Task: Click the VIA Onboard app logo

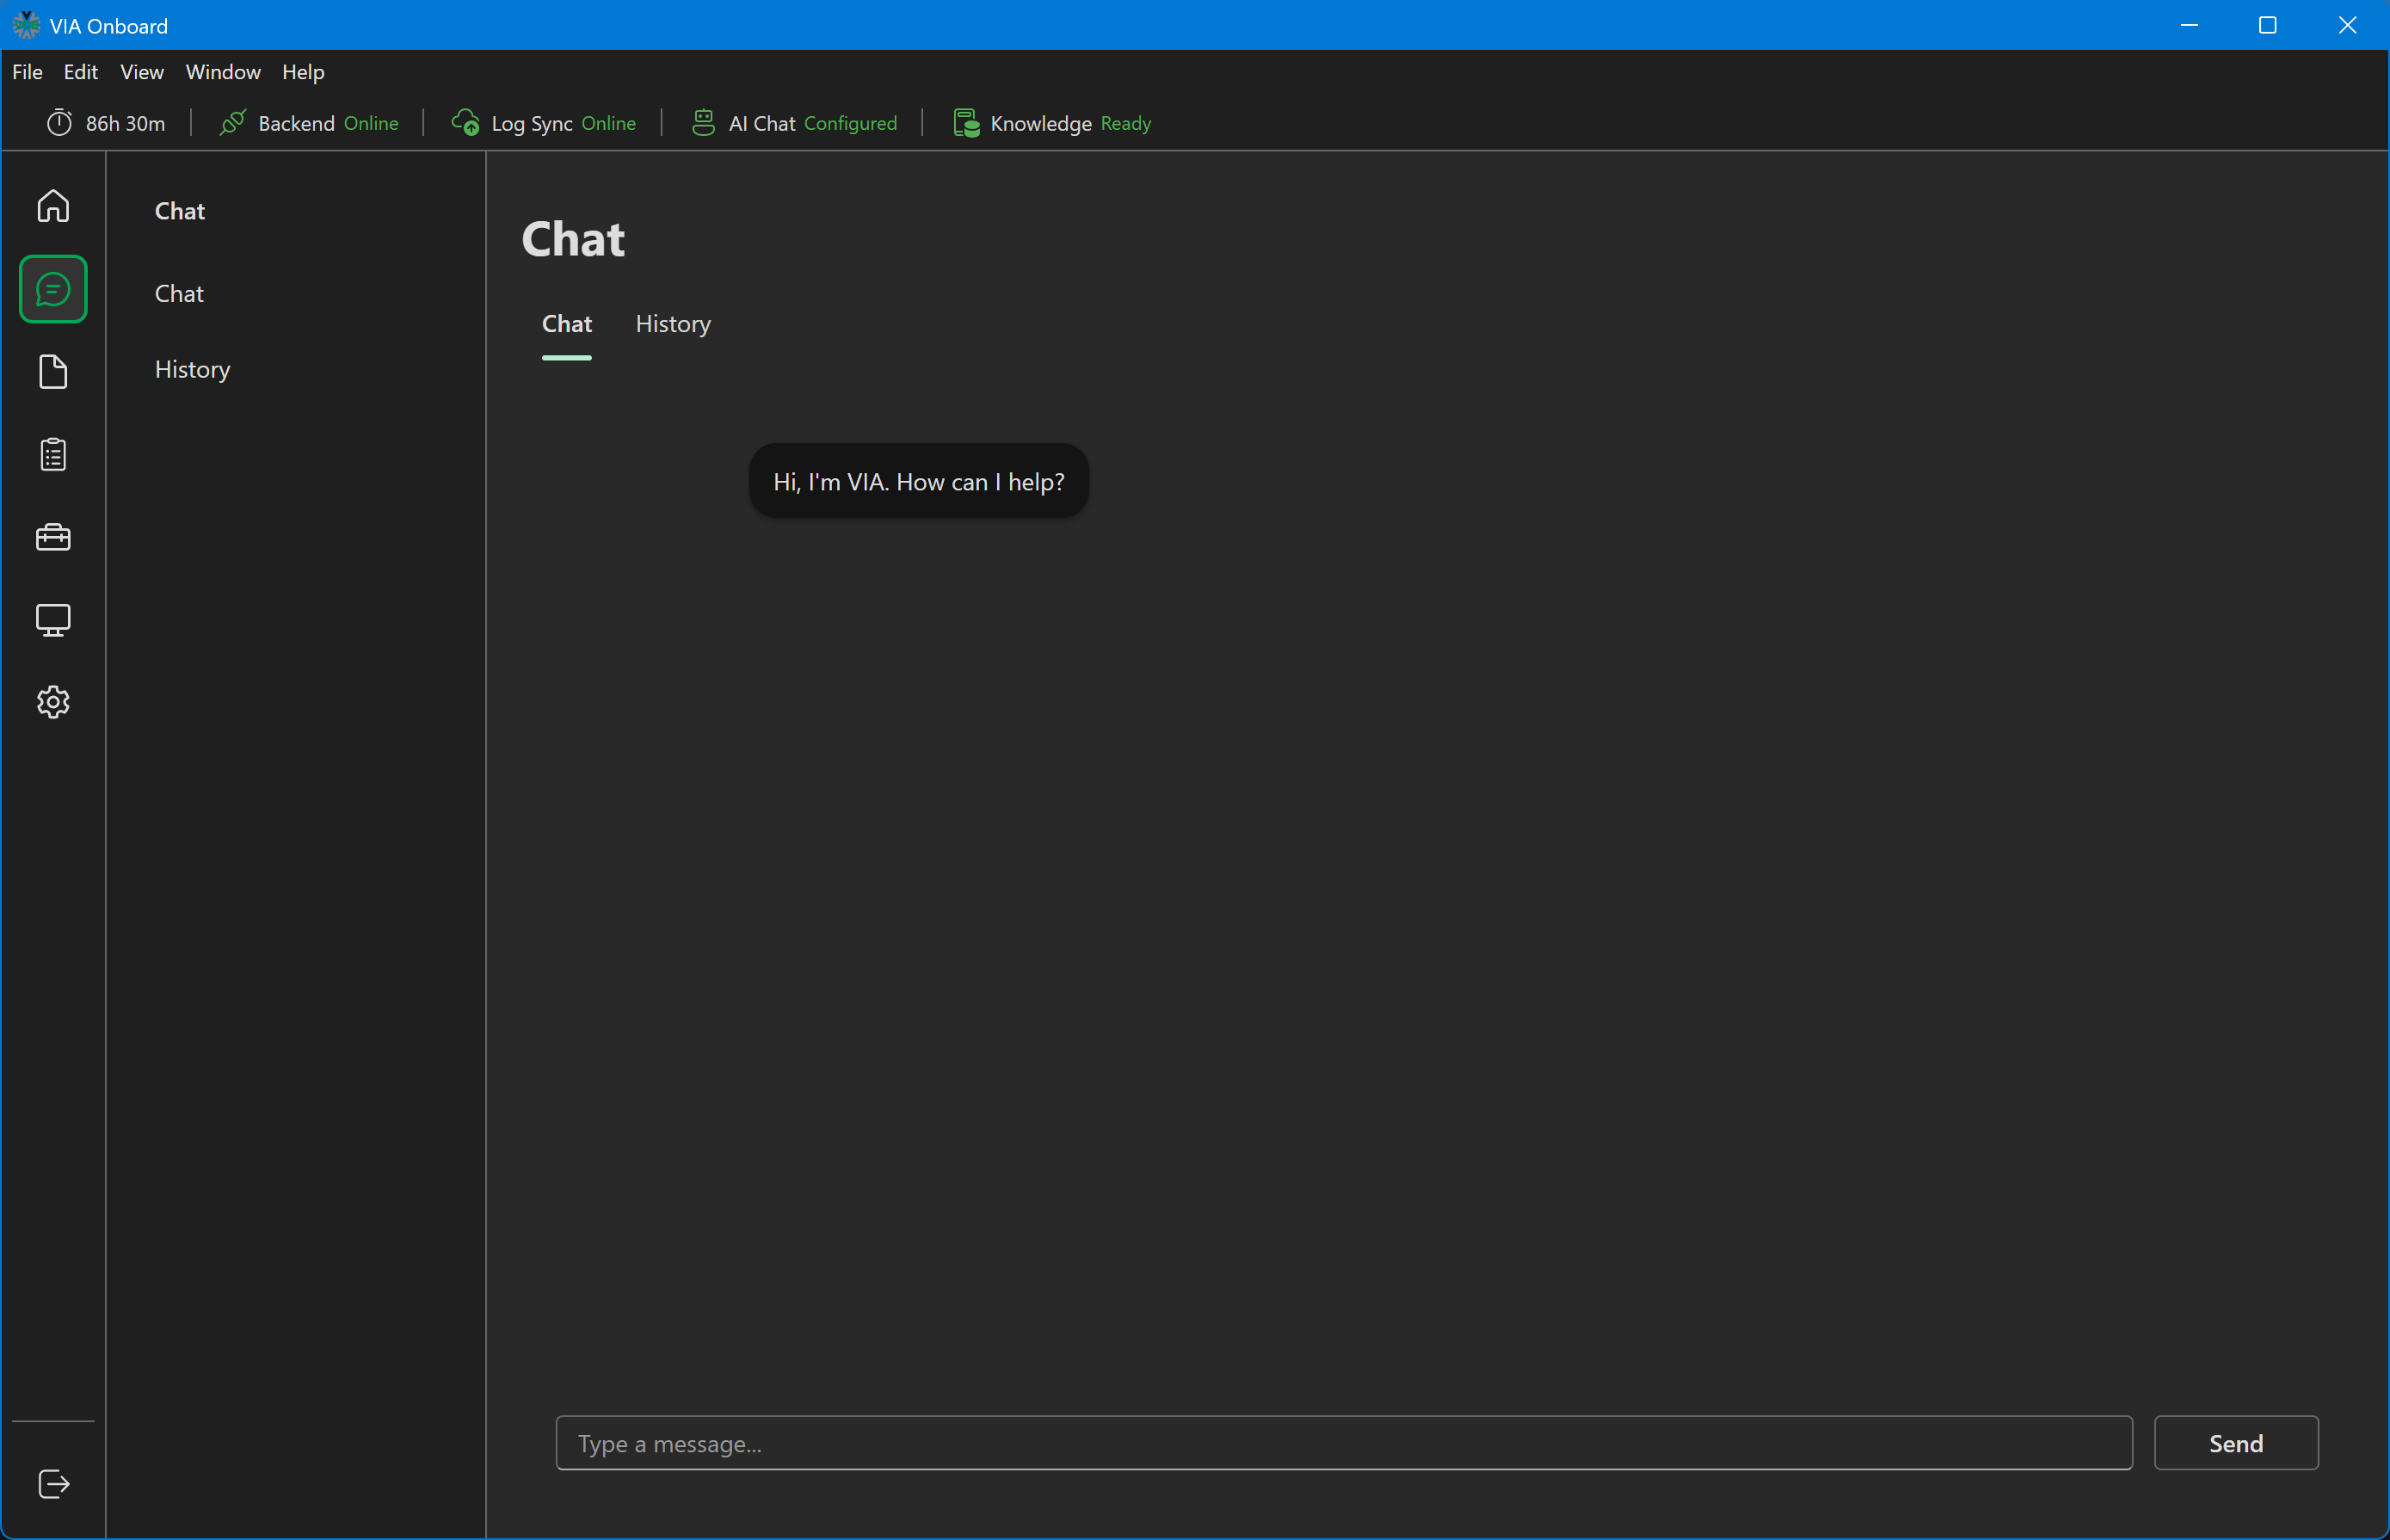Action: pyautogui.click(x=26, y=25)
